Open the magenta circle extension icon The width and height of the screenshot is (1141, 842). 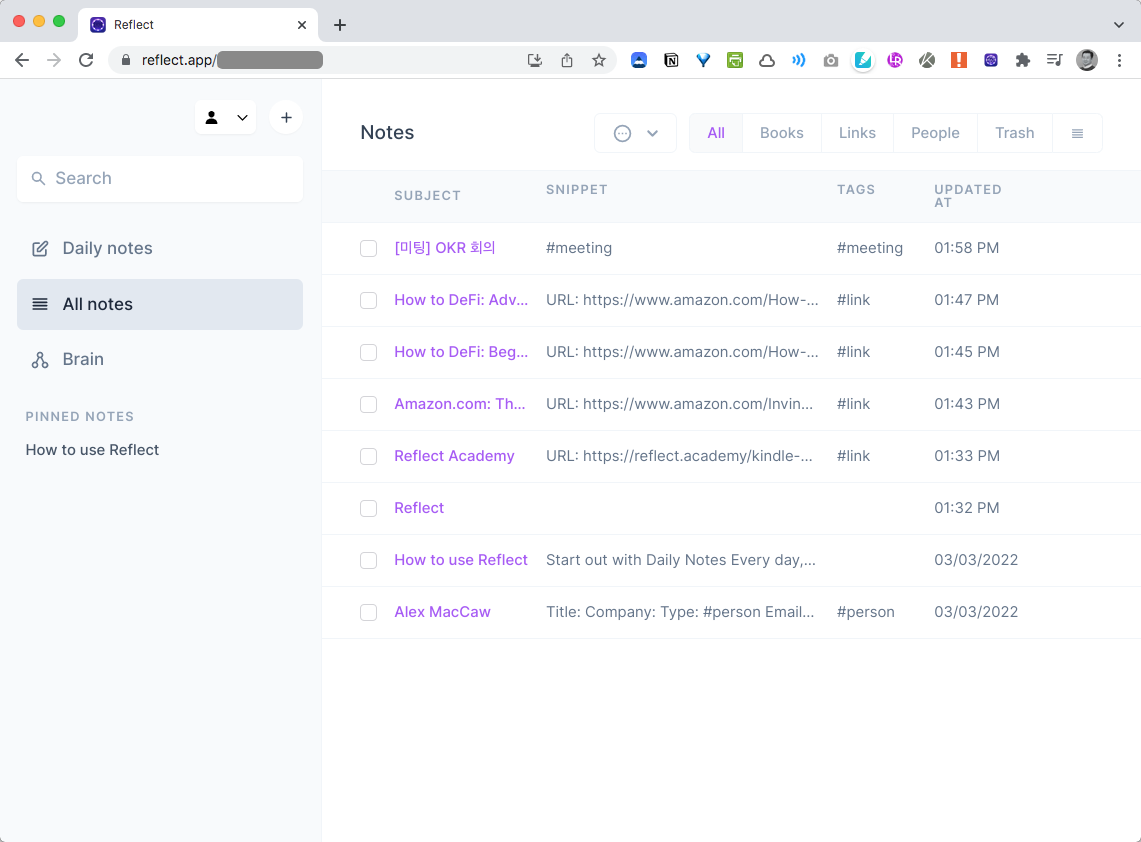pyautogui.click(x=895, y=60)
